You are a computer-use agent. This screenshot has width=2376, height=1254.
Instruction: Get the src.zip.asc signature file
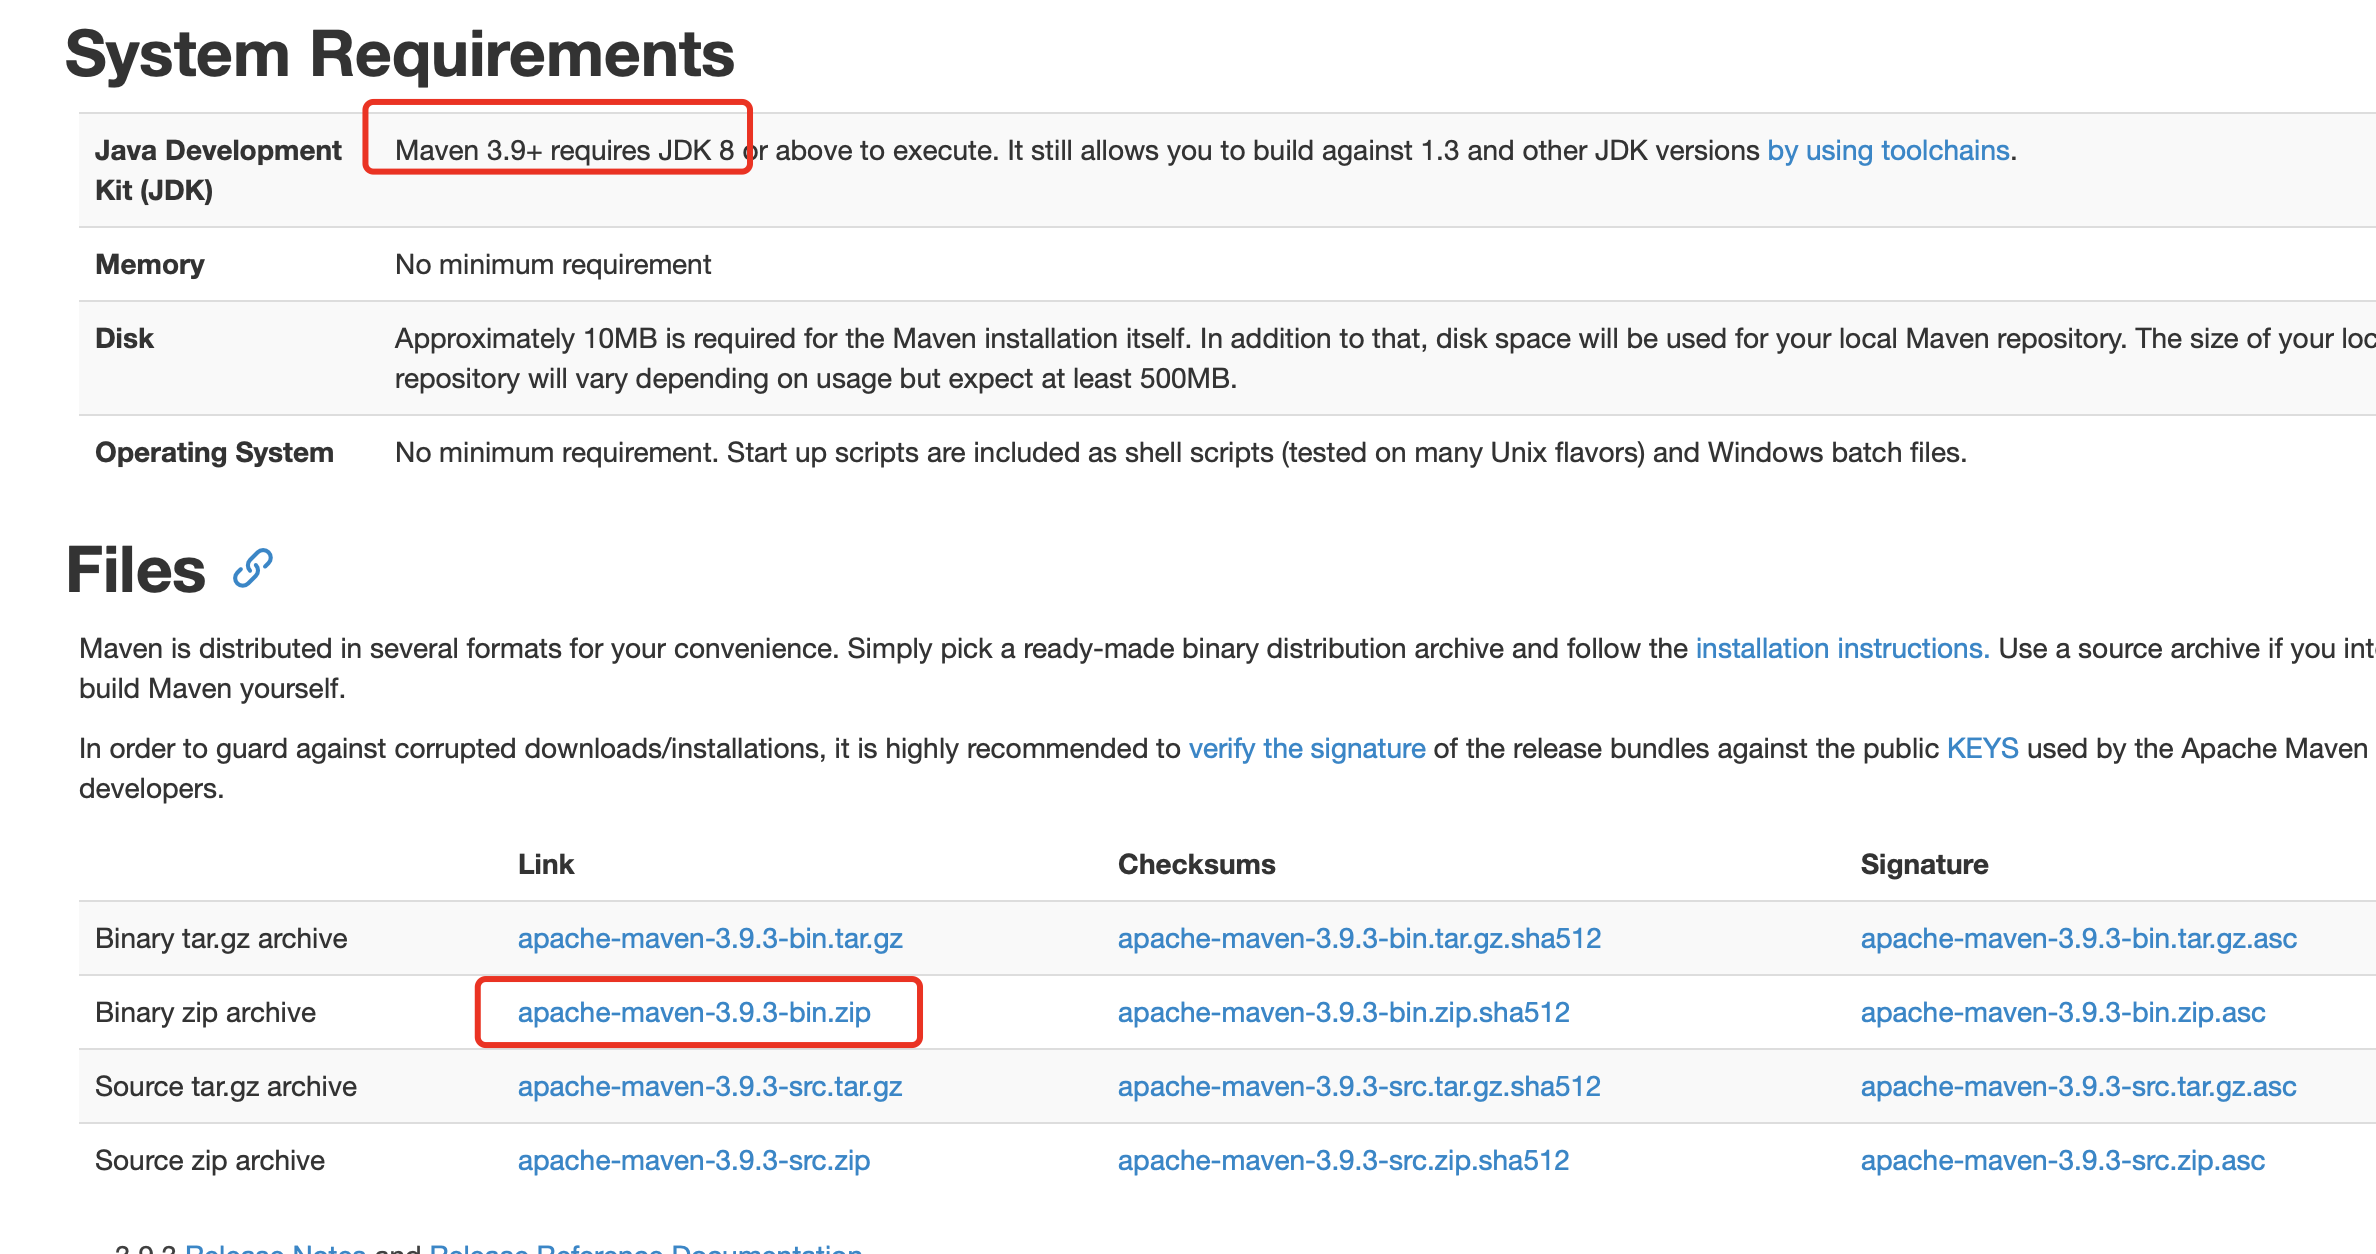(2062, 1160)
